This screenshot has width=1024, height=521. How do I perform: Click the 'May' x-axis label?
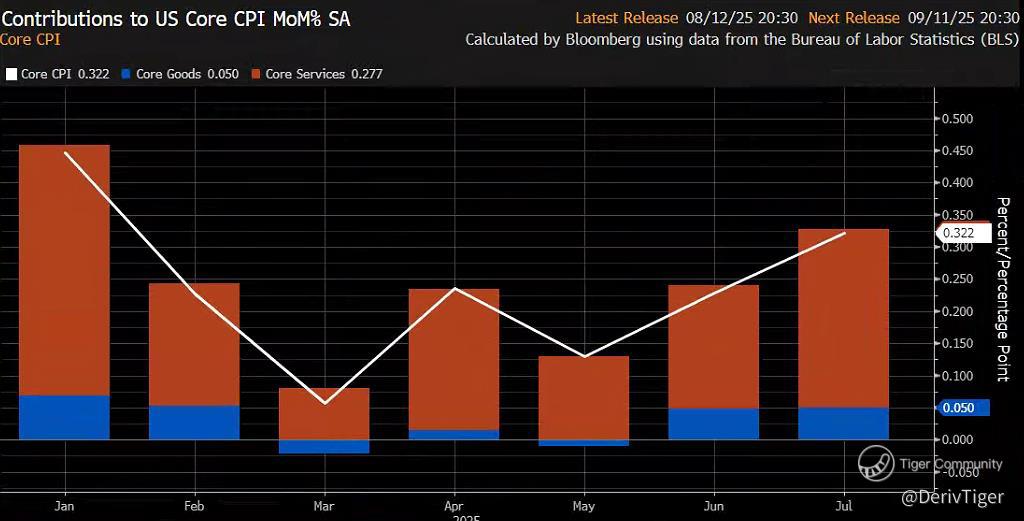(584, 506)
